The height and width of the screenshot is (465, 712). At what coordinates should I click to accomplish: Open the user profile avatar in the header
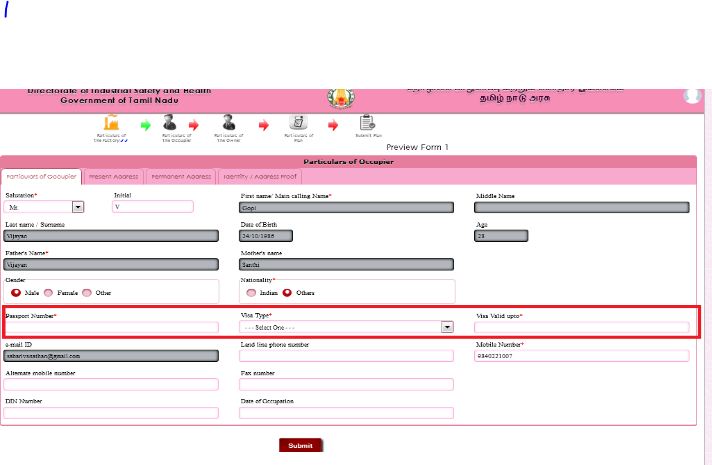[692, 95]
